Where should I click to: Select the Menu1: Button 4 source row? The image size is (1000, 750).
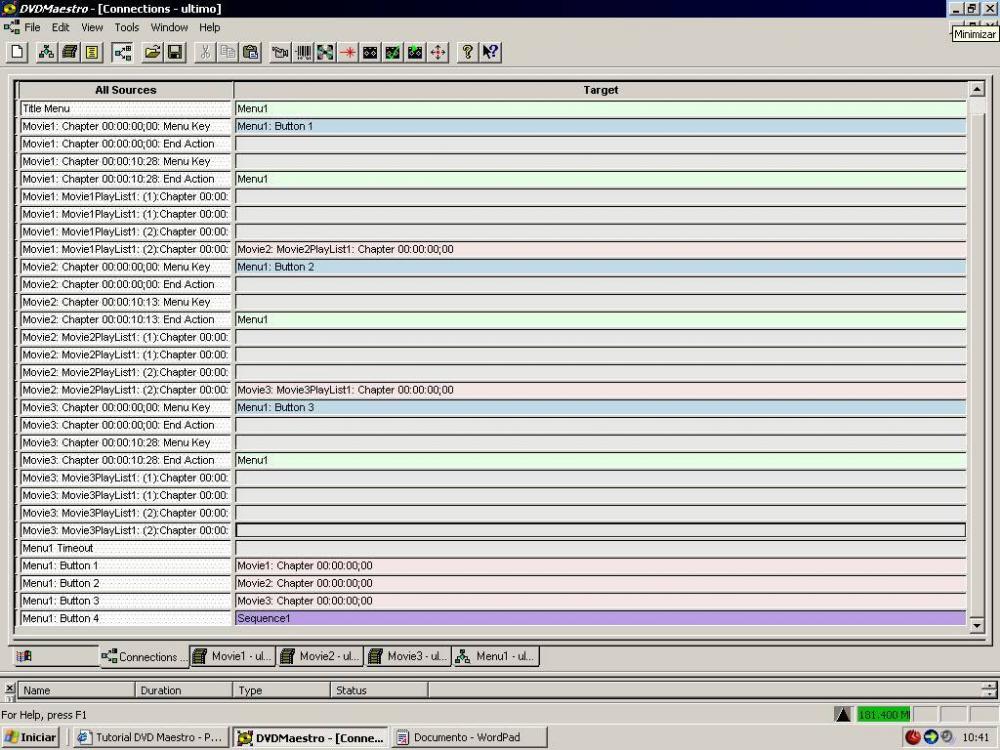126,619
